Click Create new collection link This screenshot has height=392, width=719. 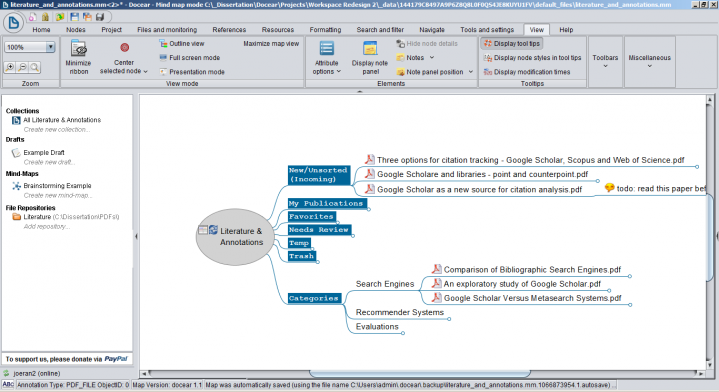pos(56,130)
